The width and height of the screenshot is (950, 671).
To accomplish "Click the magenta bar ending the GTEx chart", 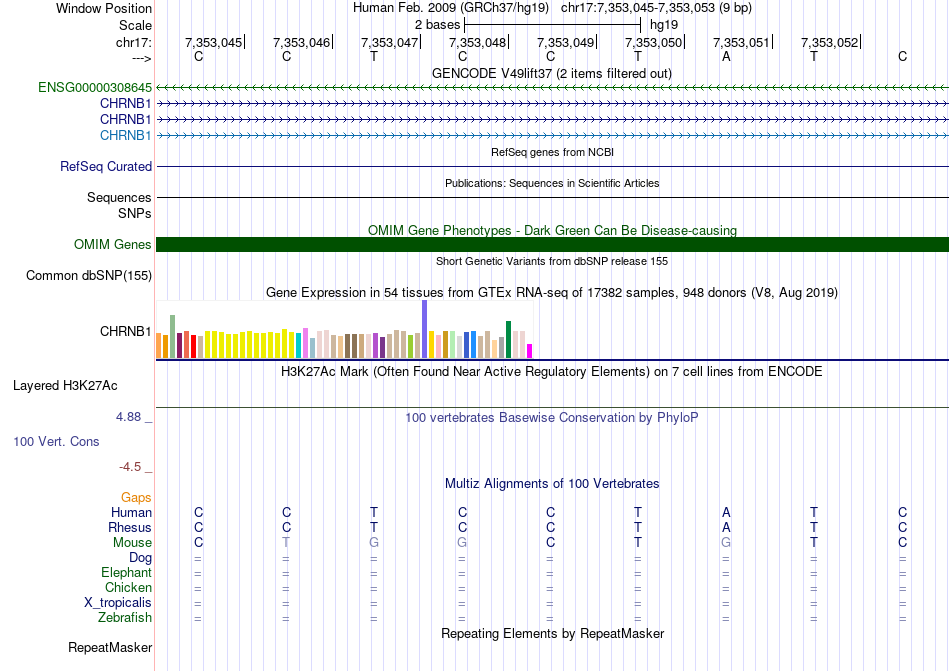I will (530, 350).
